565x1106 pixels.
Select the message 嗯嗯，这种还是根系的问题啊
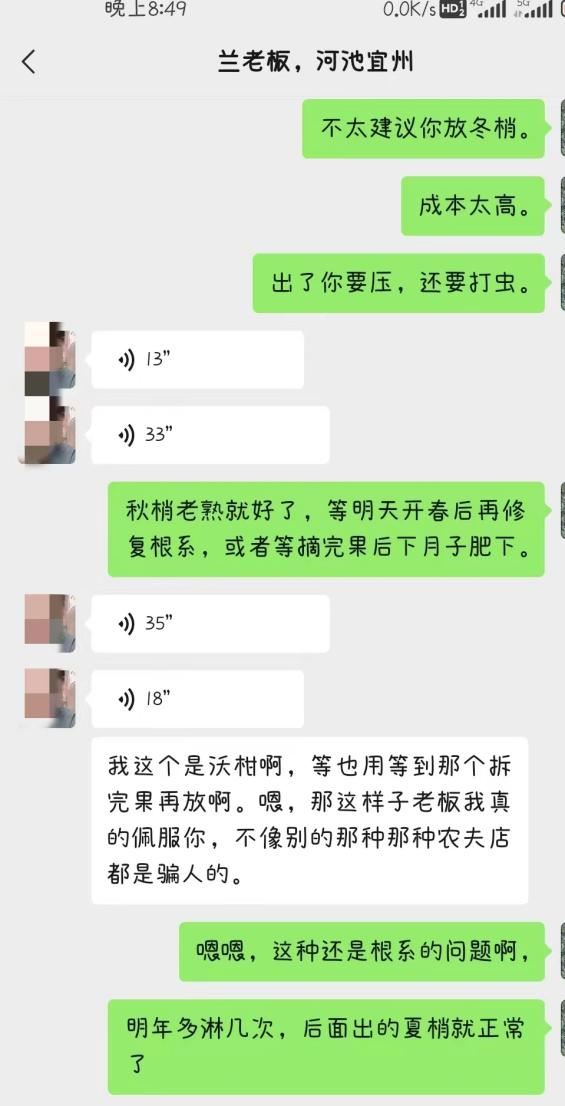pos(363,952)
